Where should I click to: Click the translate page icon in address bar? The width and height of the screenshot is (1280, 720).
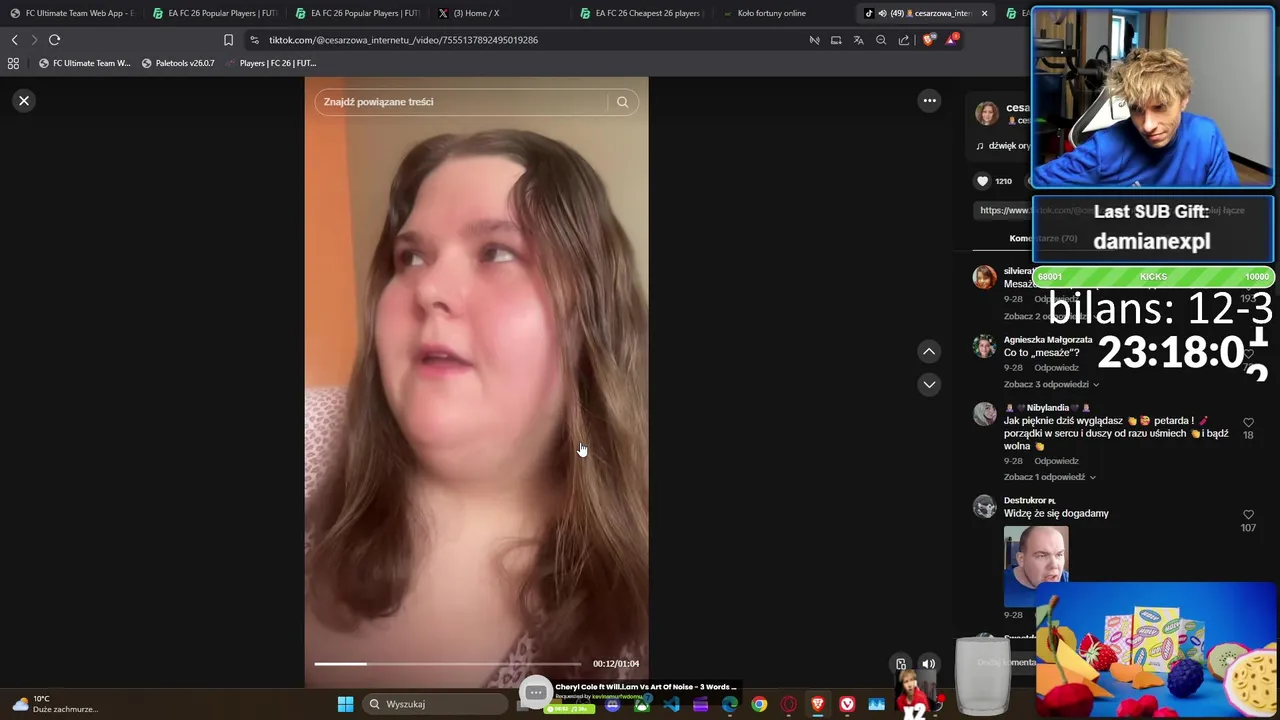pos(858,40)
